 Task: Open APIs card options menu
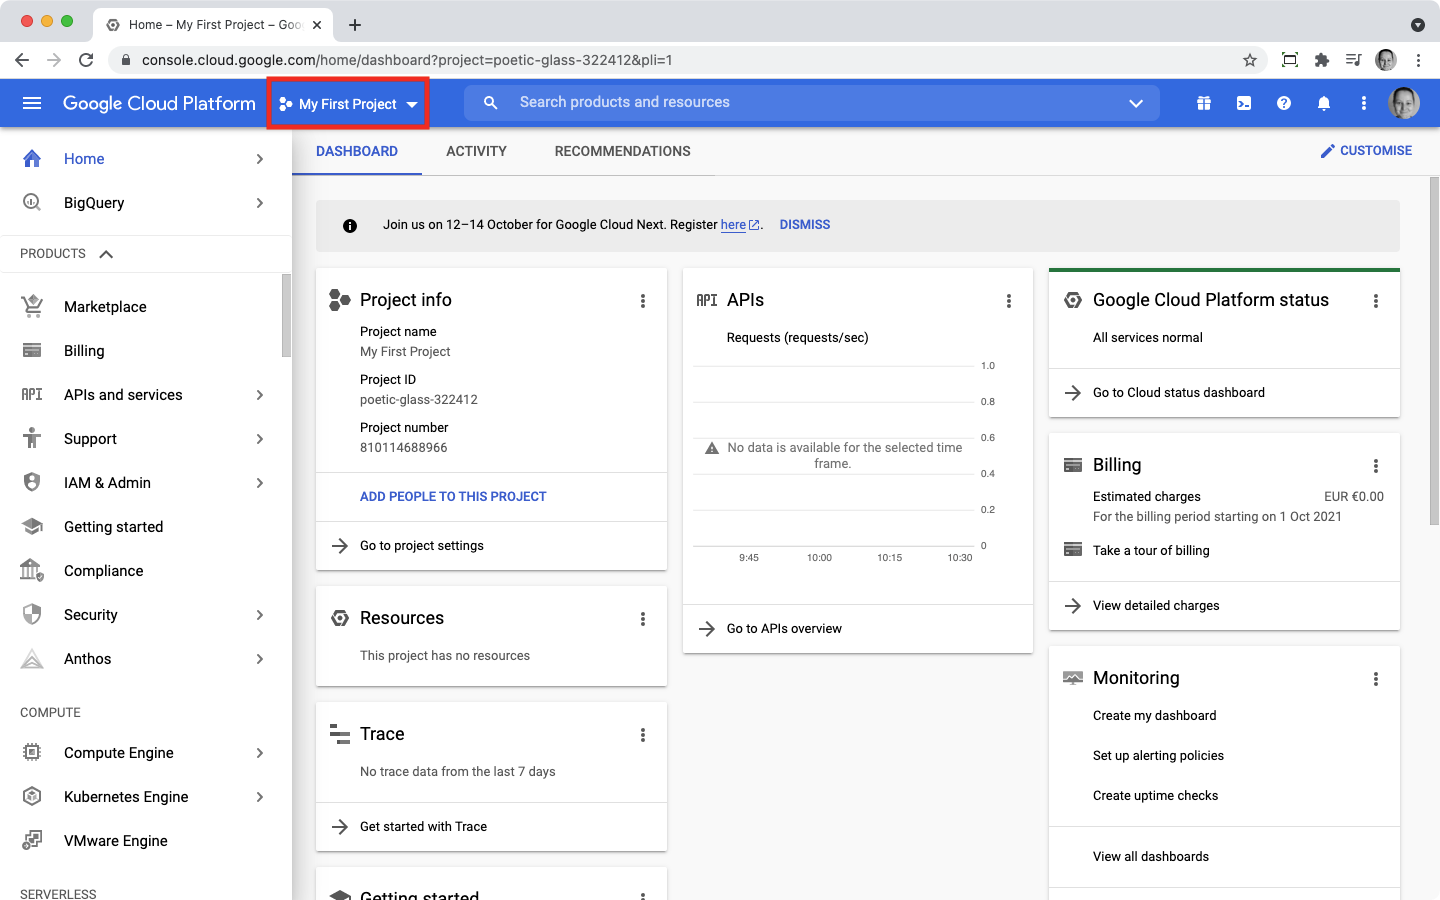pos(1009,301)
